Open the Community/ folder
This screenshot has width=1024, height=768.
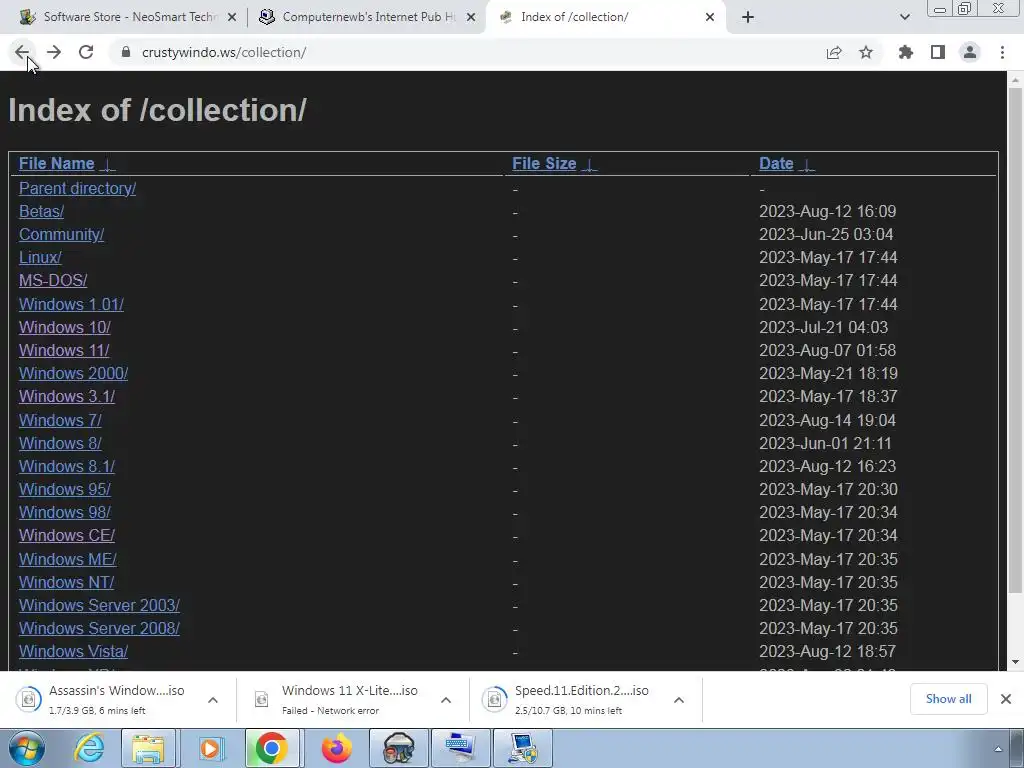tap(61, 234)
